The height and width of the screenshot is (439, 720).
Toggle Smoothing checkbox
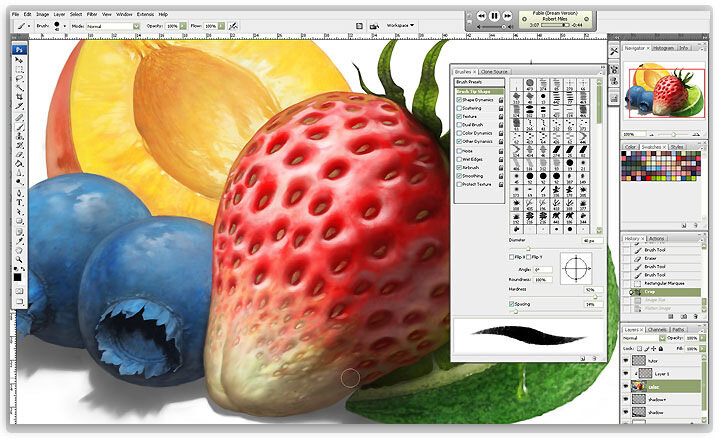(x=459, y=176)
